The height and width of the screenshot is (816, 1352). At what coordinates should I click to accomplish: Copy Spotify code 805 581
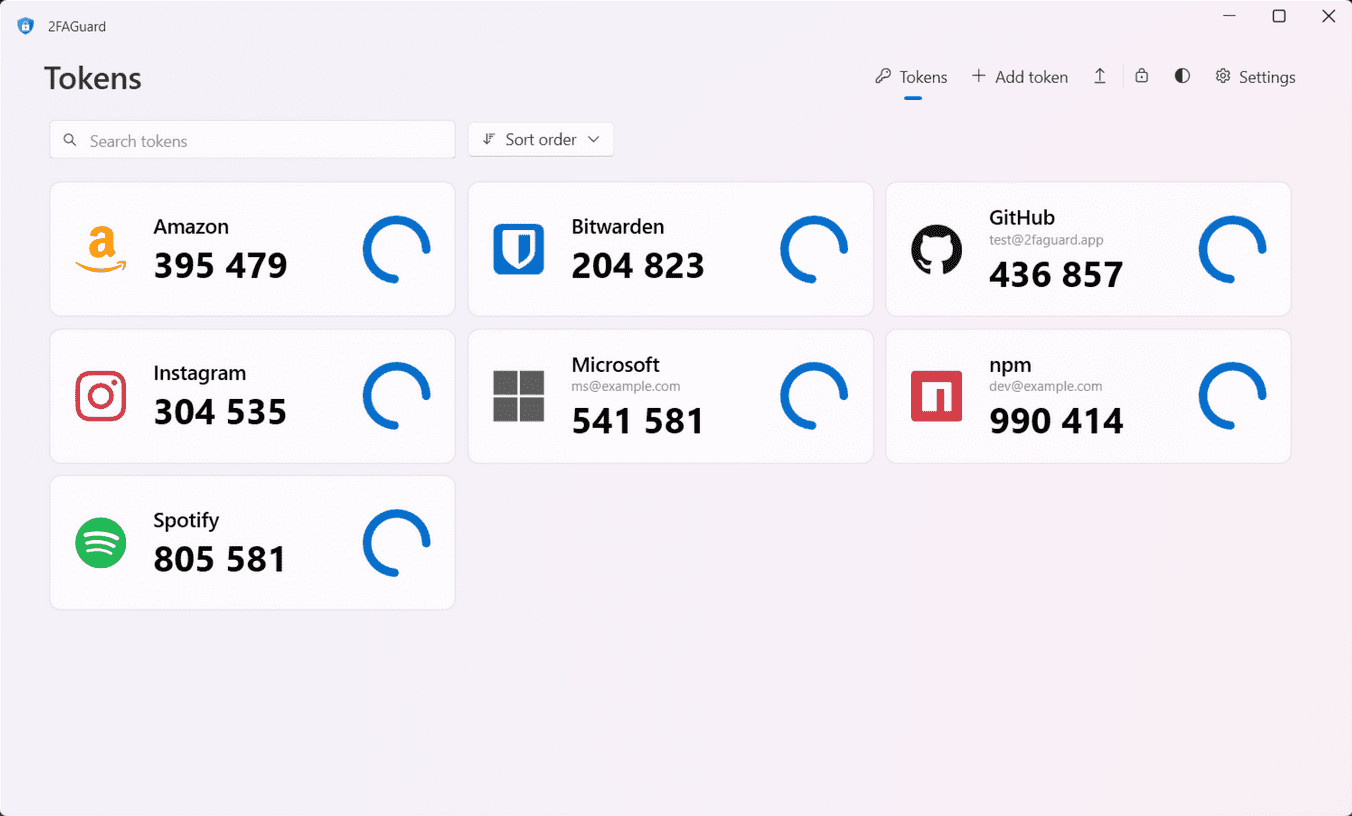point(220,559)
